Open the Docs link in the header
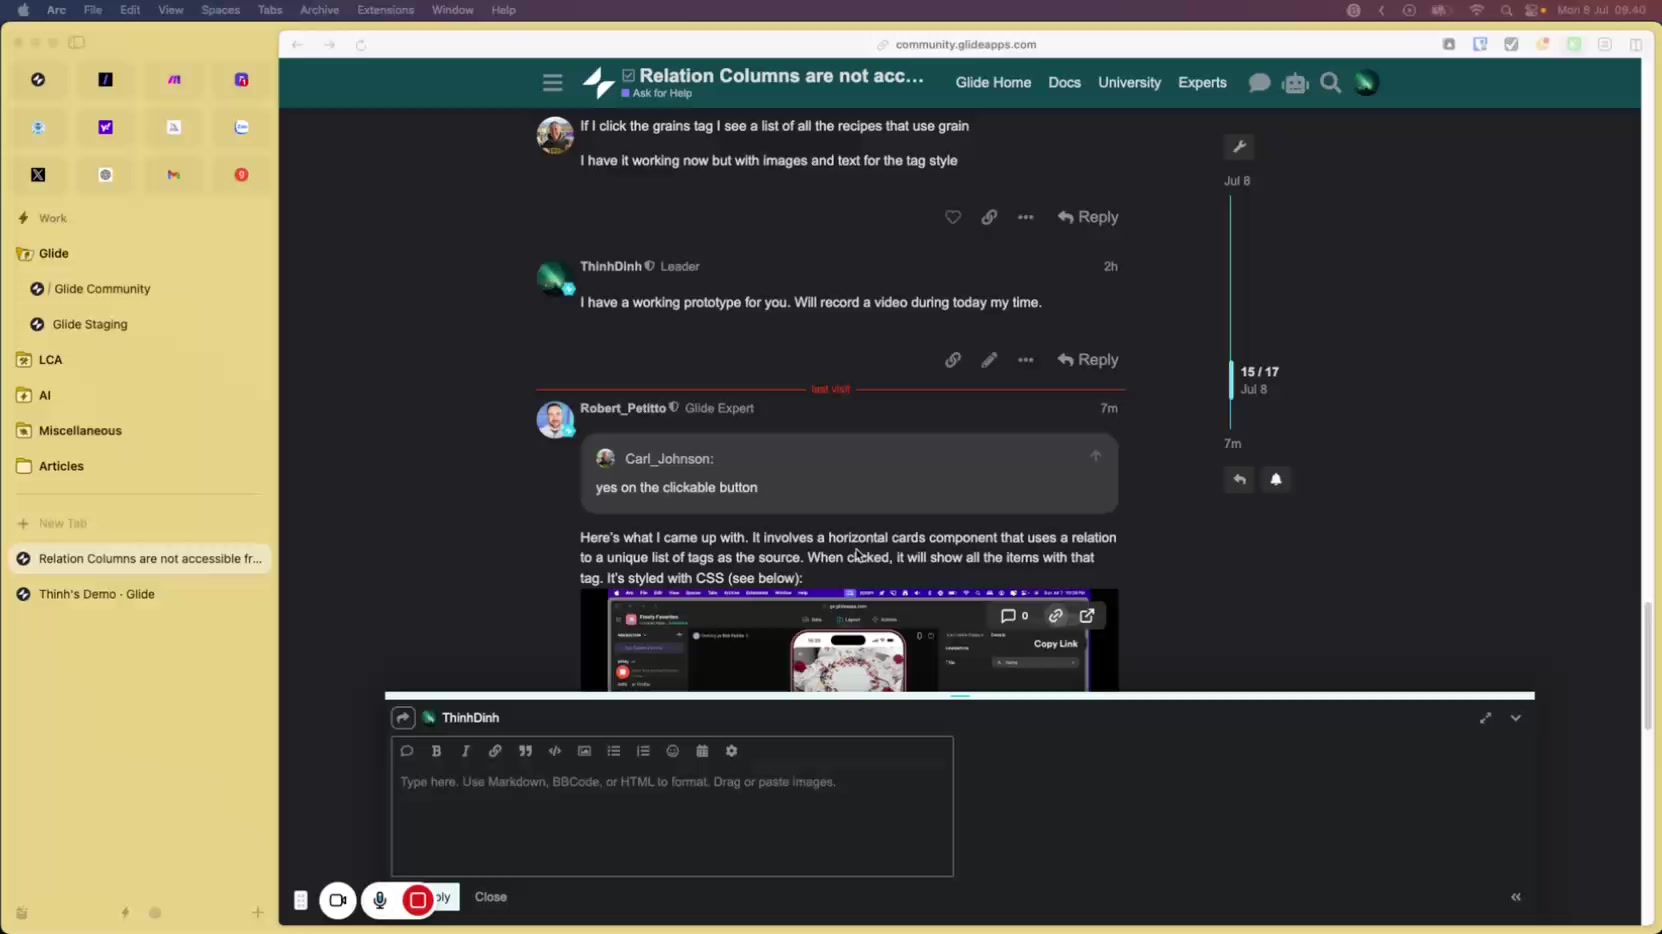This screenshot has width=1662, height=934. (x=1064, y=83)
